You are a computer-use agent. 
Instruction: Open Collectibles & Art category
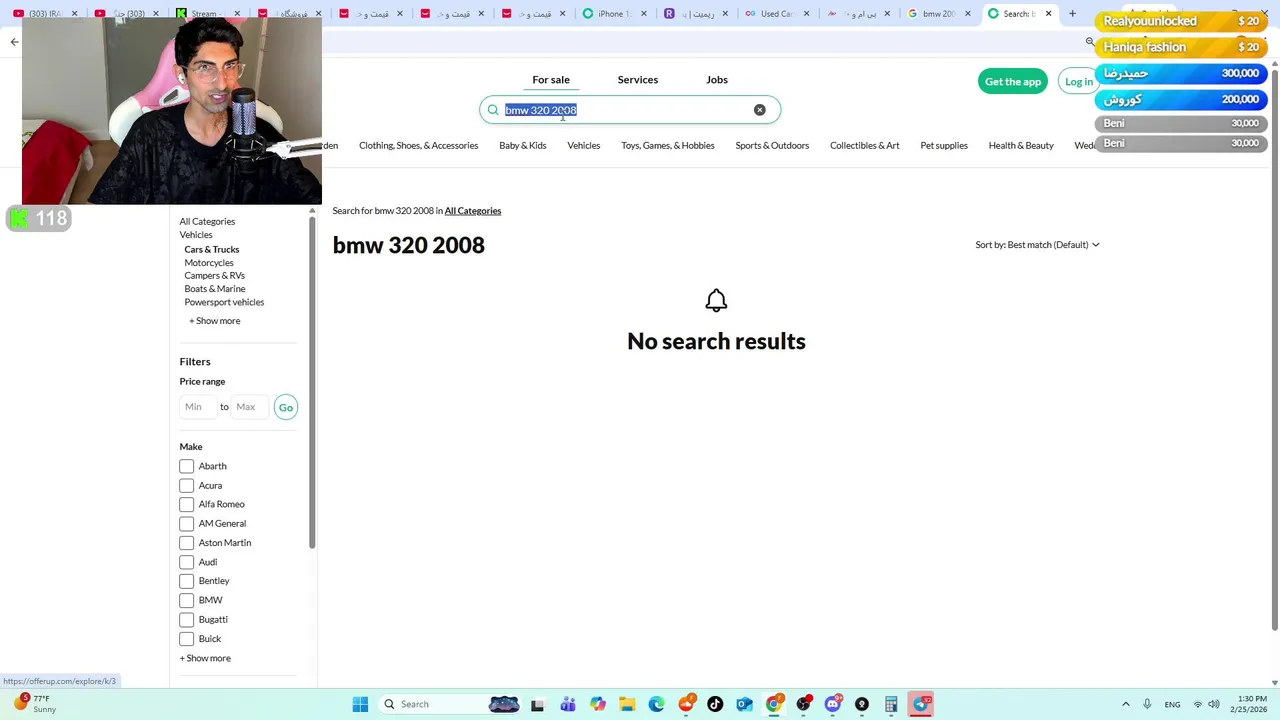865,146
